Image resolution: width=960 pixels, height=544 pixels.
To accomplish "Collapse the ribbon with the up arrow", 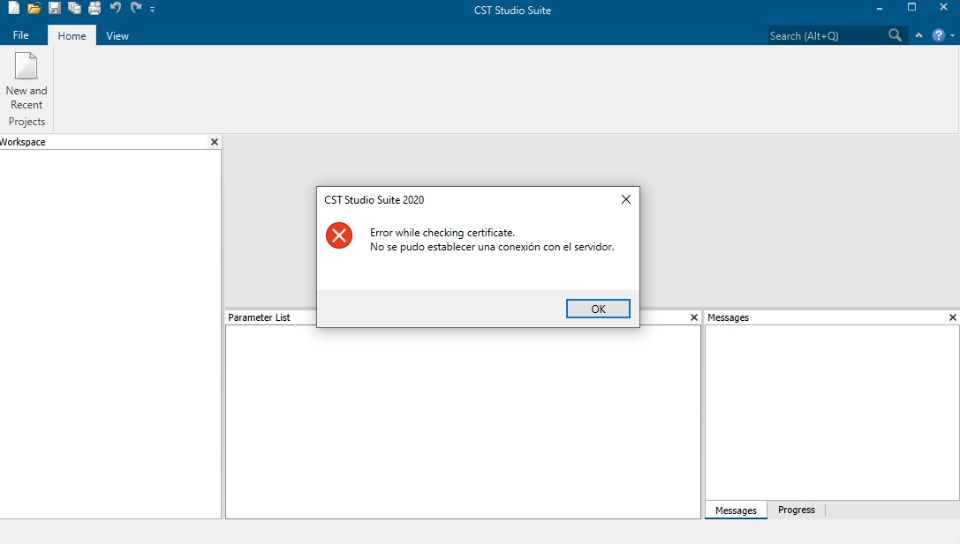I will point(919,35).
